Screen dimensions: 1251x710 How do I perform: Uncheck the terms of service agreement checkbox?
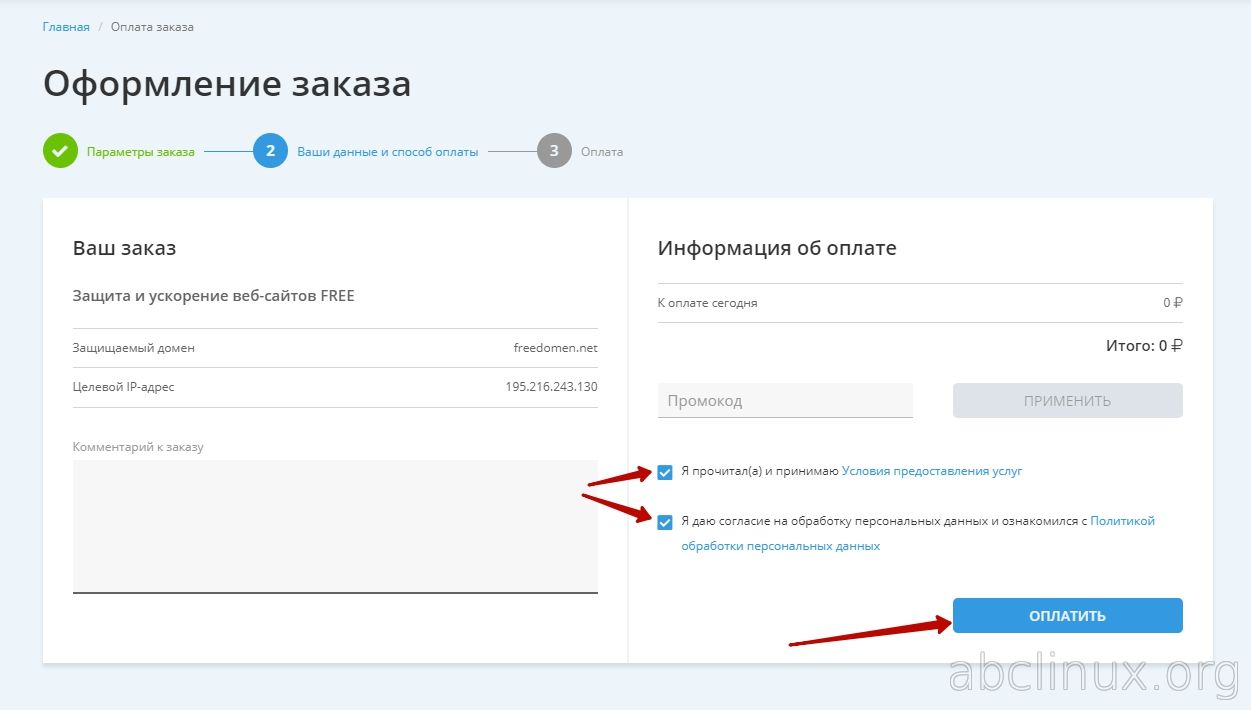[665, 472]
